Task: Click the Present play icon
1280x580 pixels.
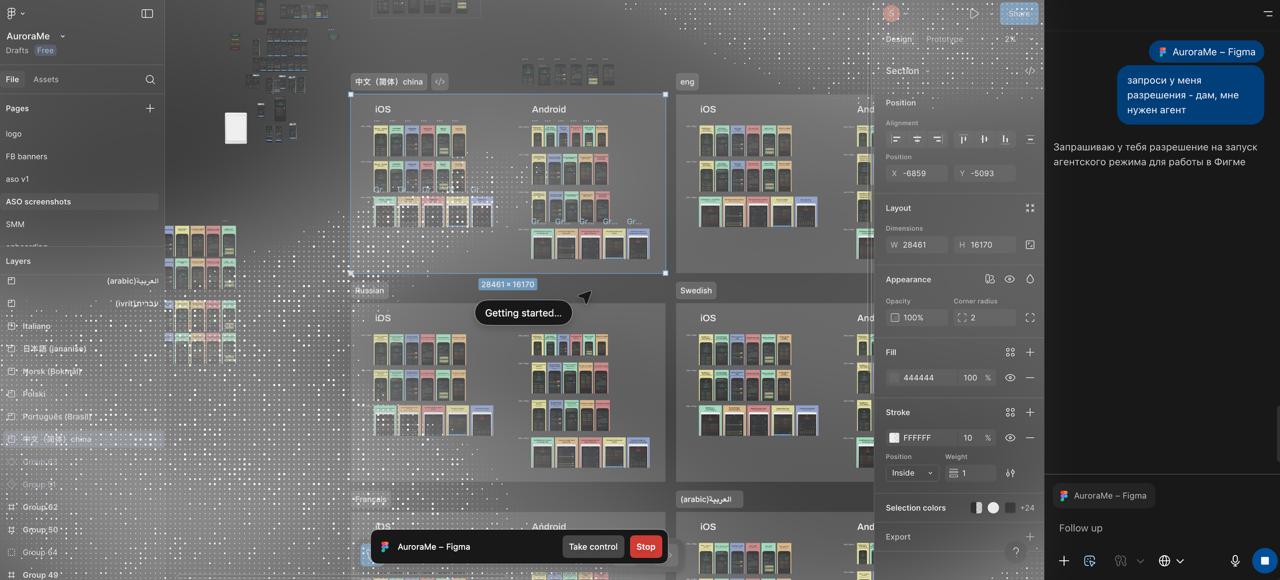Action: click(974, 13)
